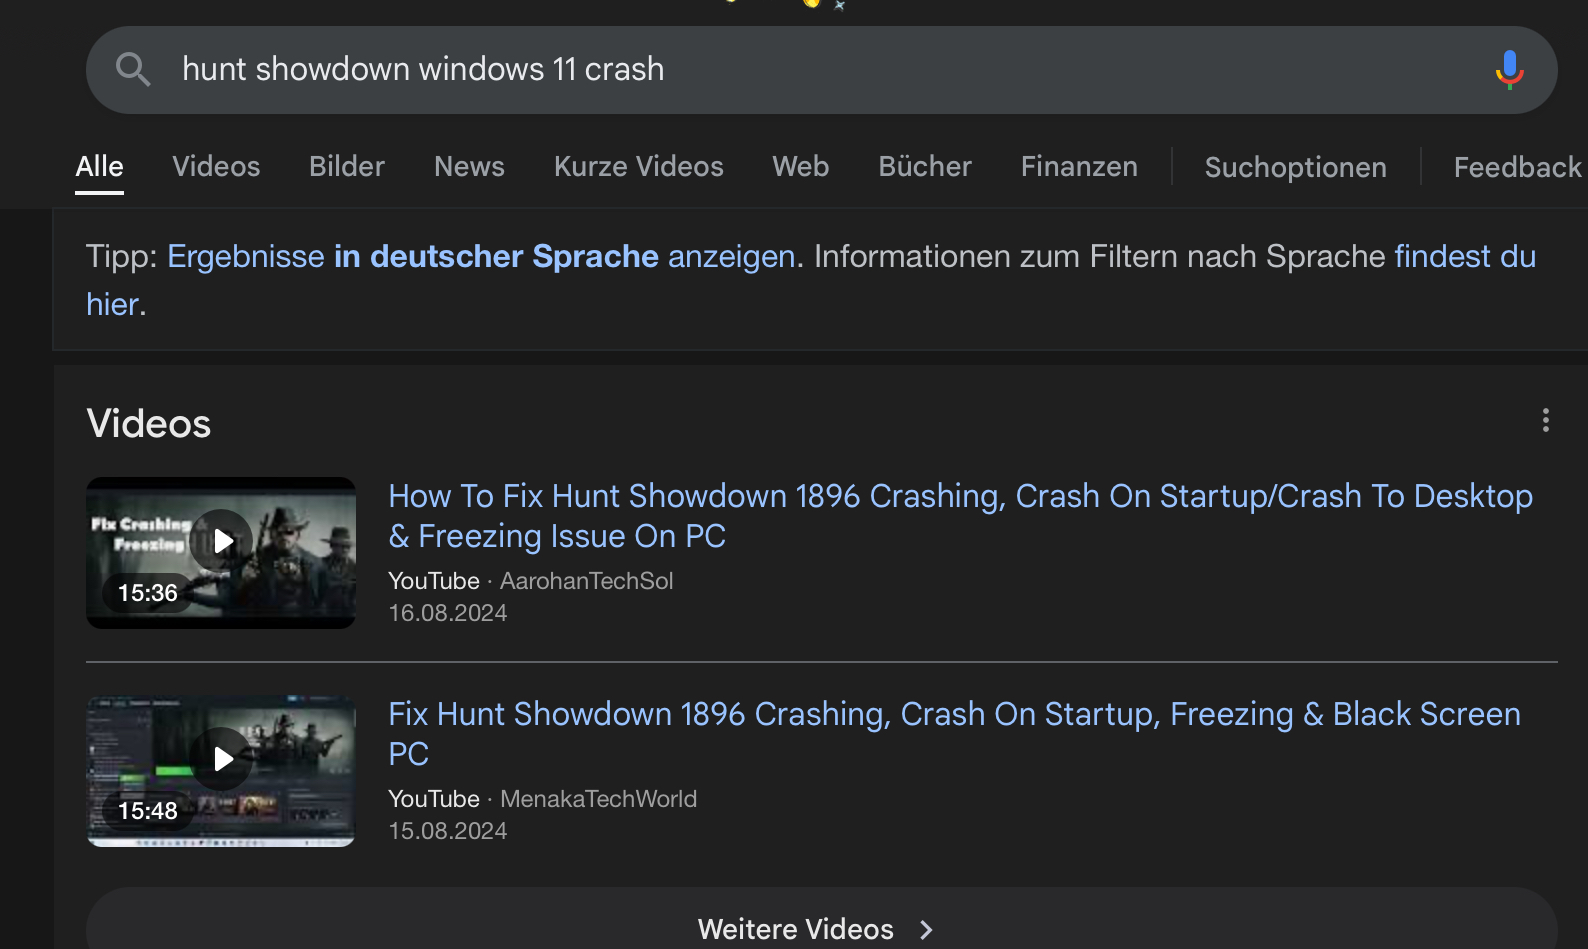Start voice search with microphone icon

[1509, 70]
